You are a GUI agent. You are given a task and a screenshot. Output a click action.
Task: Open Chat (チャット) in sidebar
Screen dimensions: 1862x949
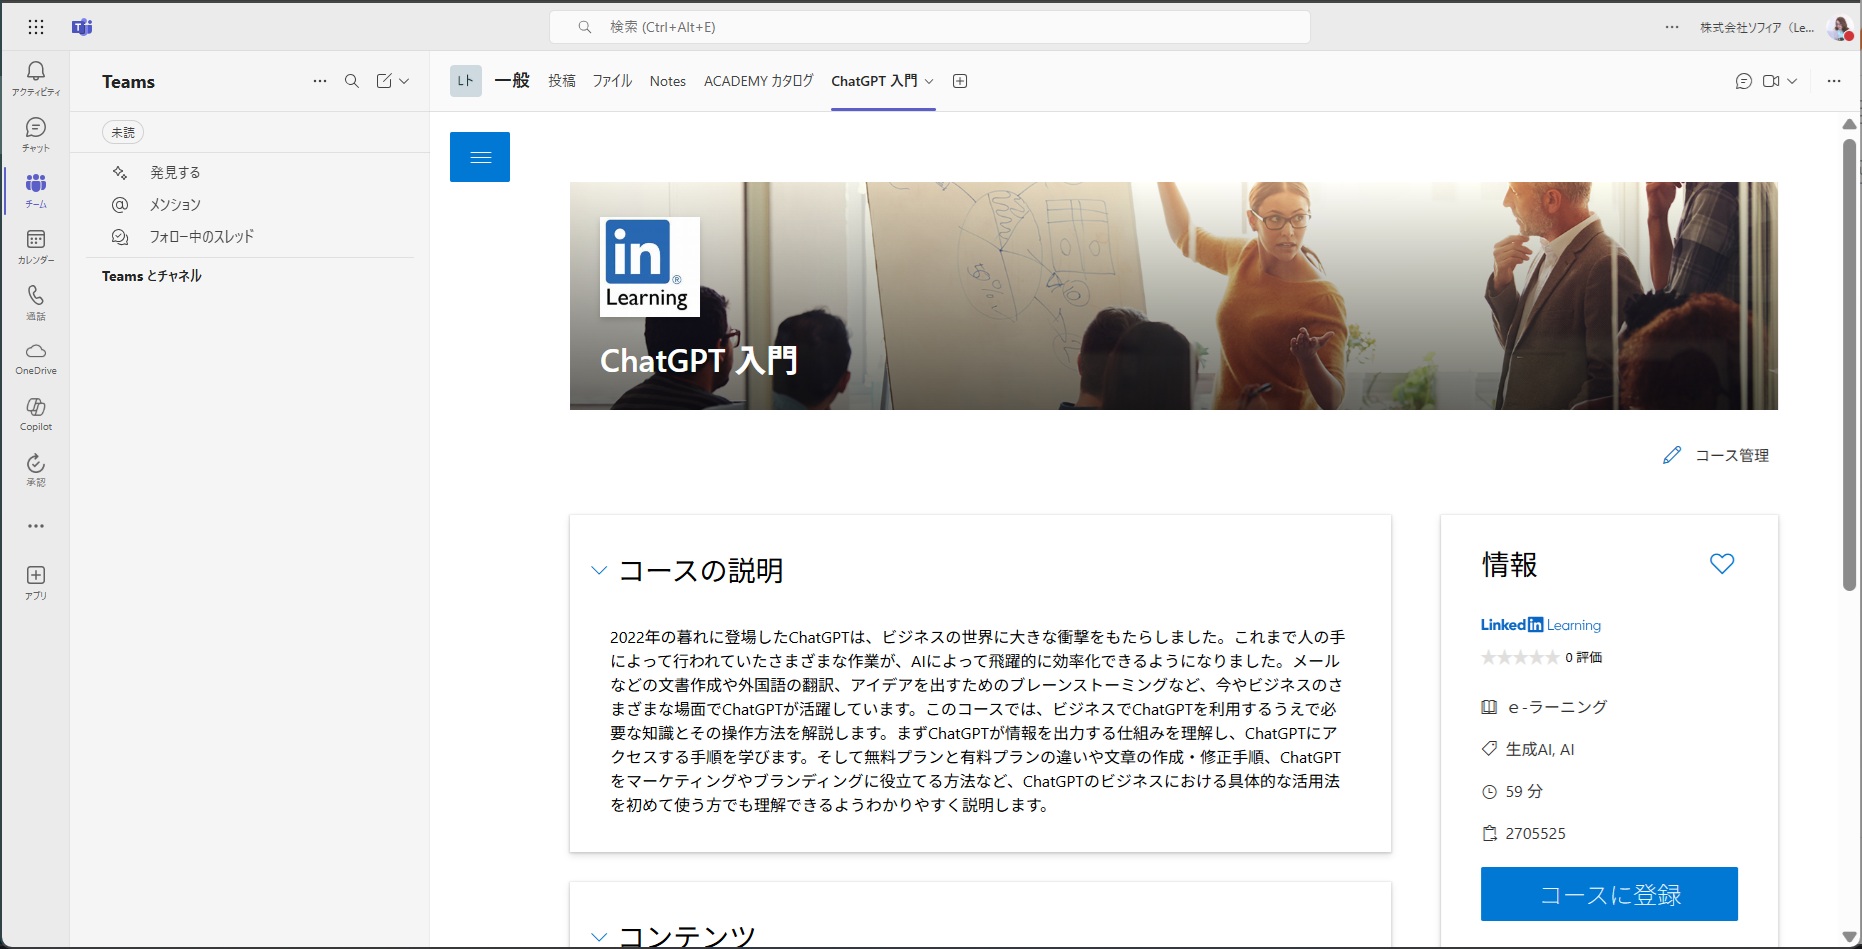tap(36, 134)
